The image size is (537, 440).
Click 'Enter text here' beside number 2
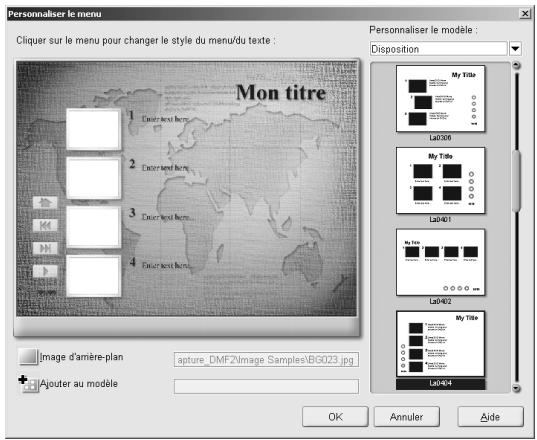click(166, 168)
